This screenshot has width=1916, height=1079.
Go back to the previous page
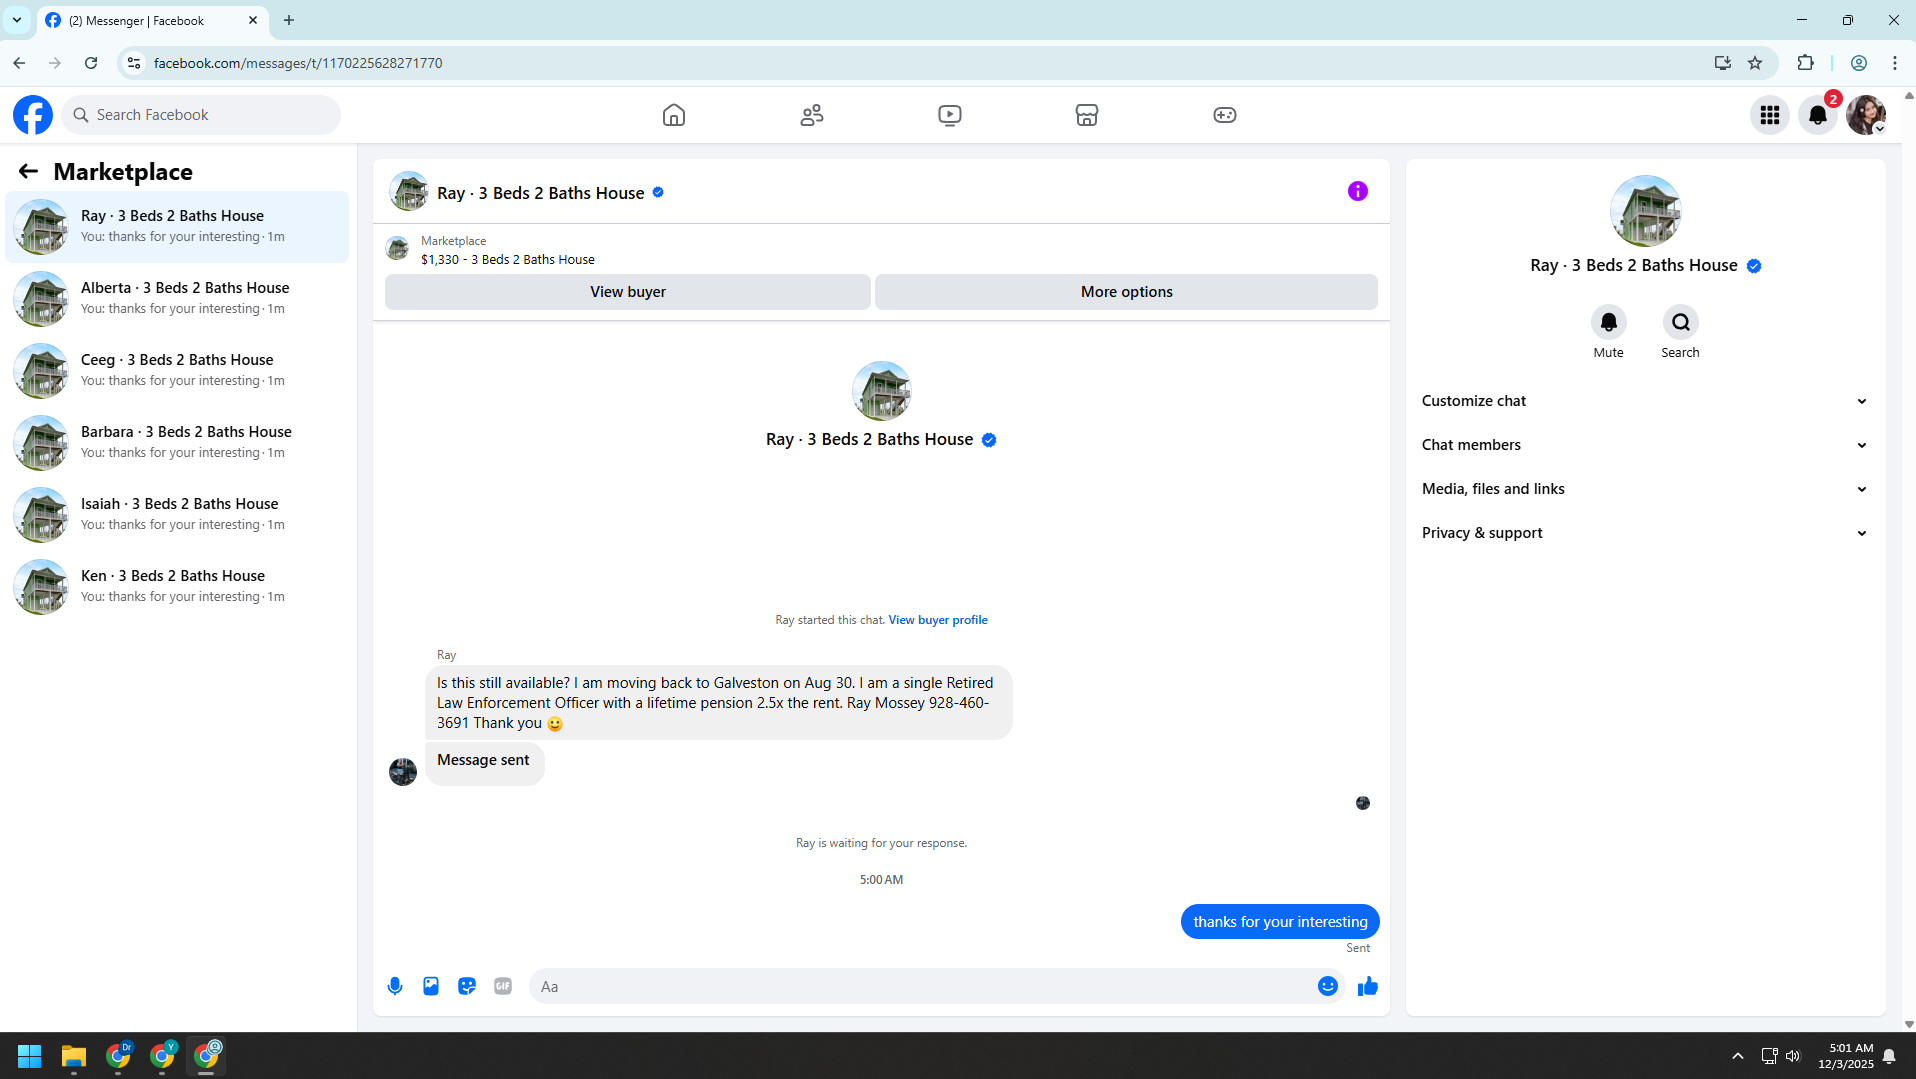19,63
